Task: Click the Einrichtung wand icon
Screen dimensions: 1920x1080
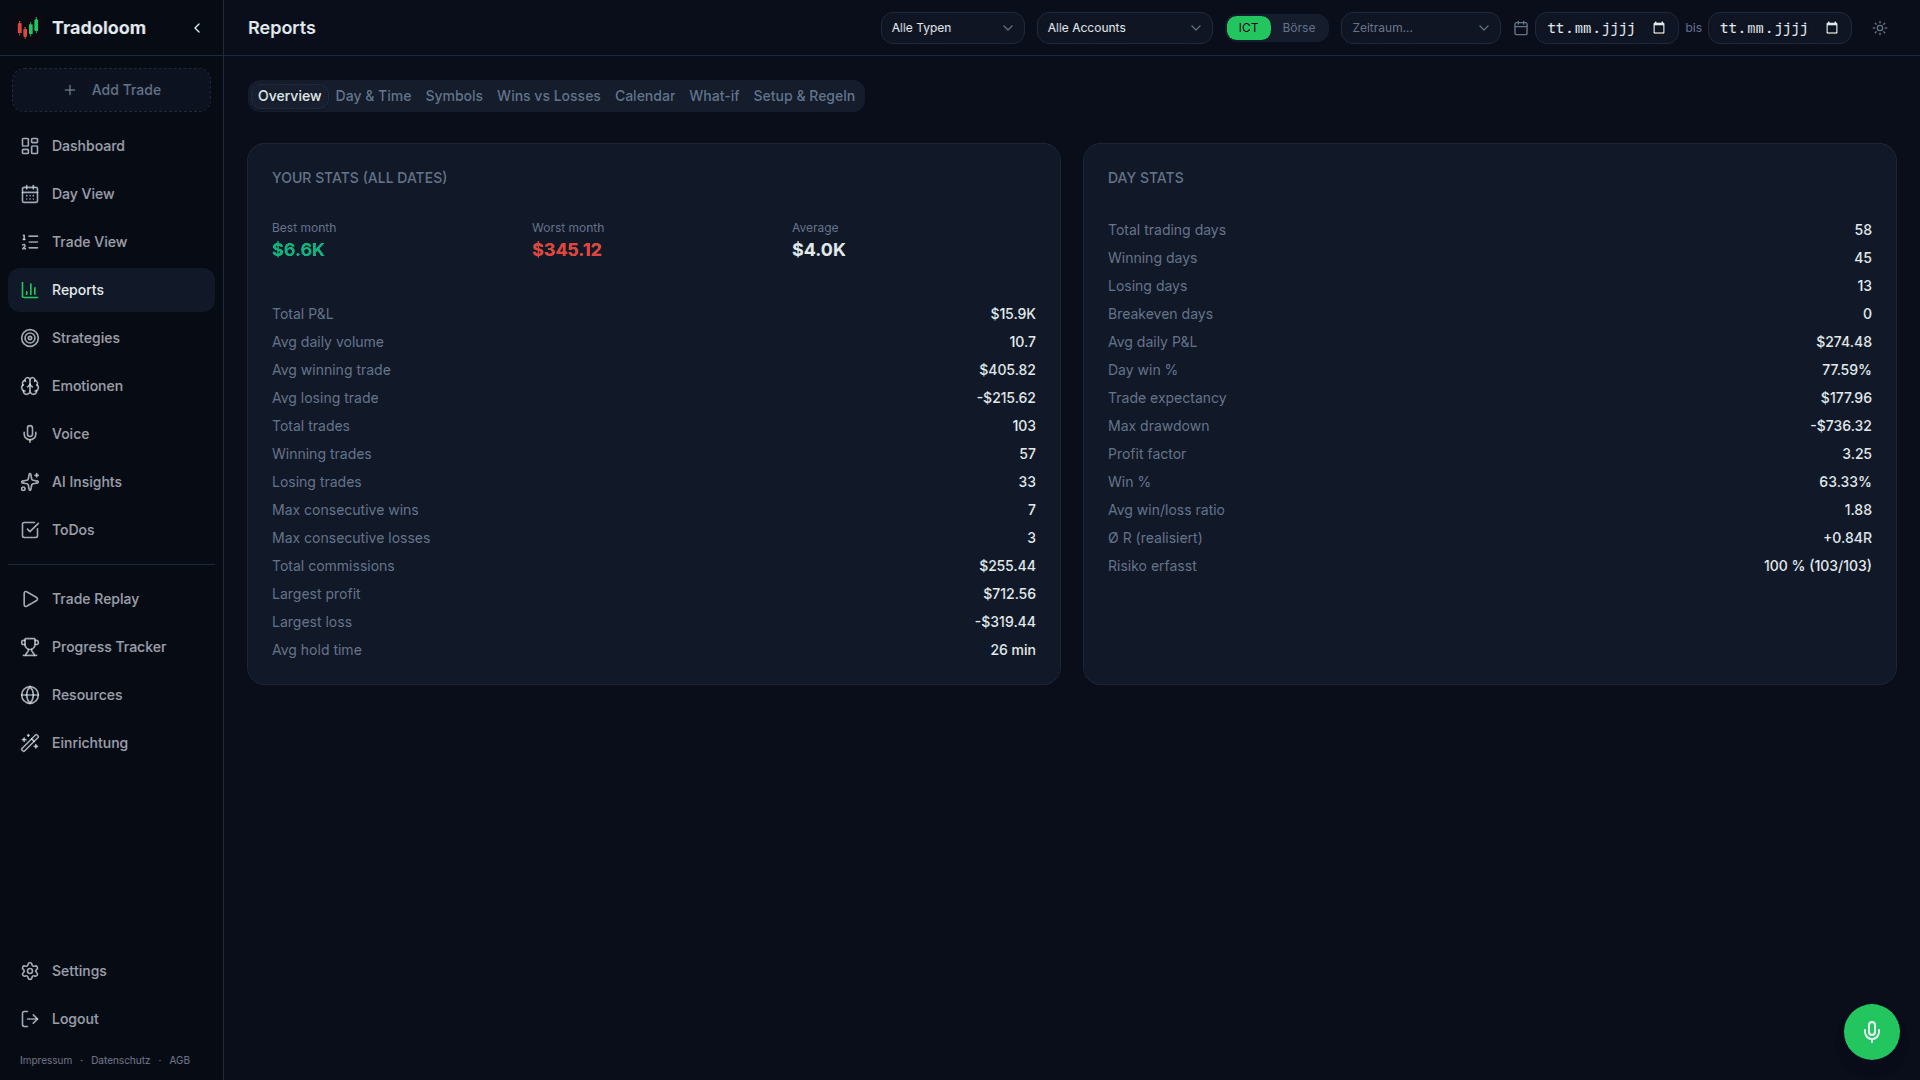Action: [x=30, y=743]
